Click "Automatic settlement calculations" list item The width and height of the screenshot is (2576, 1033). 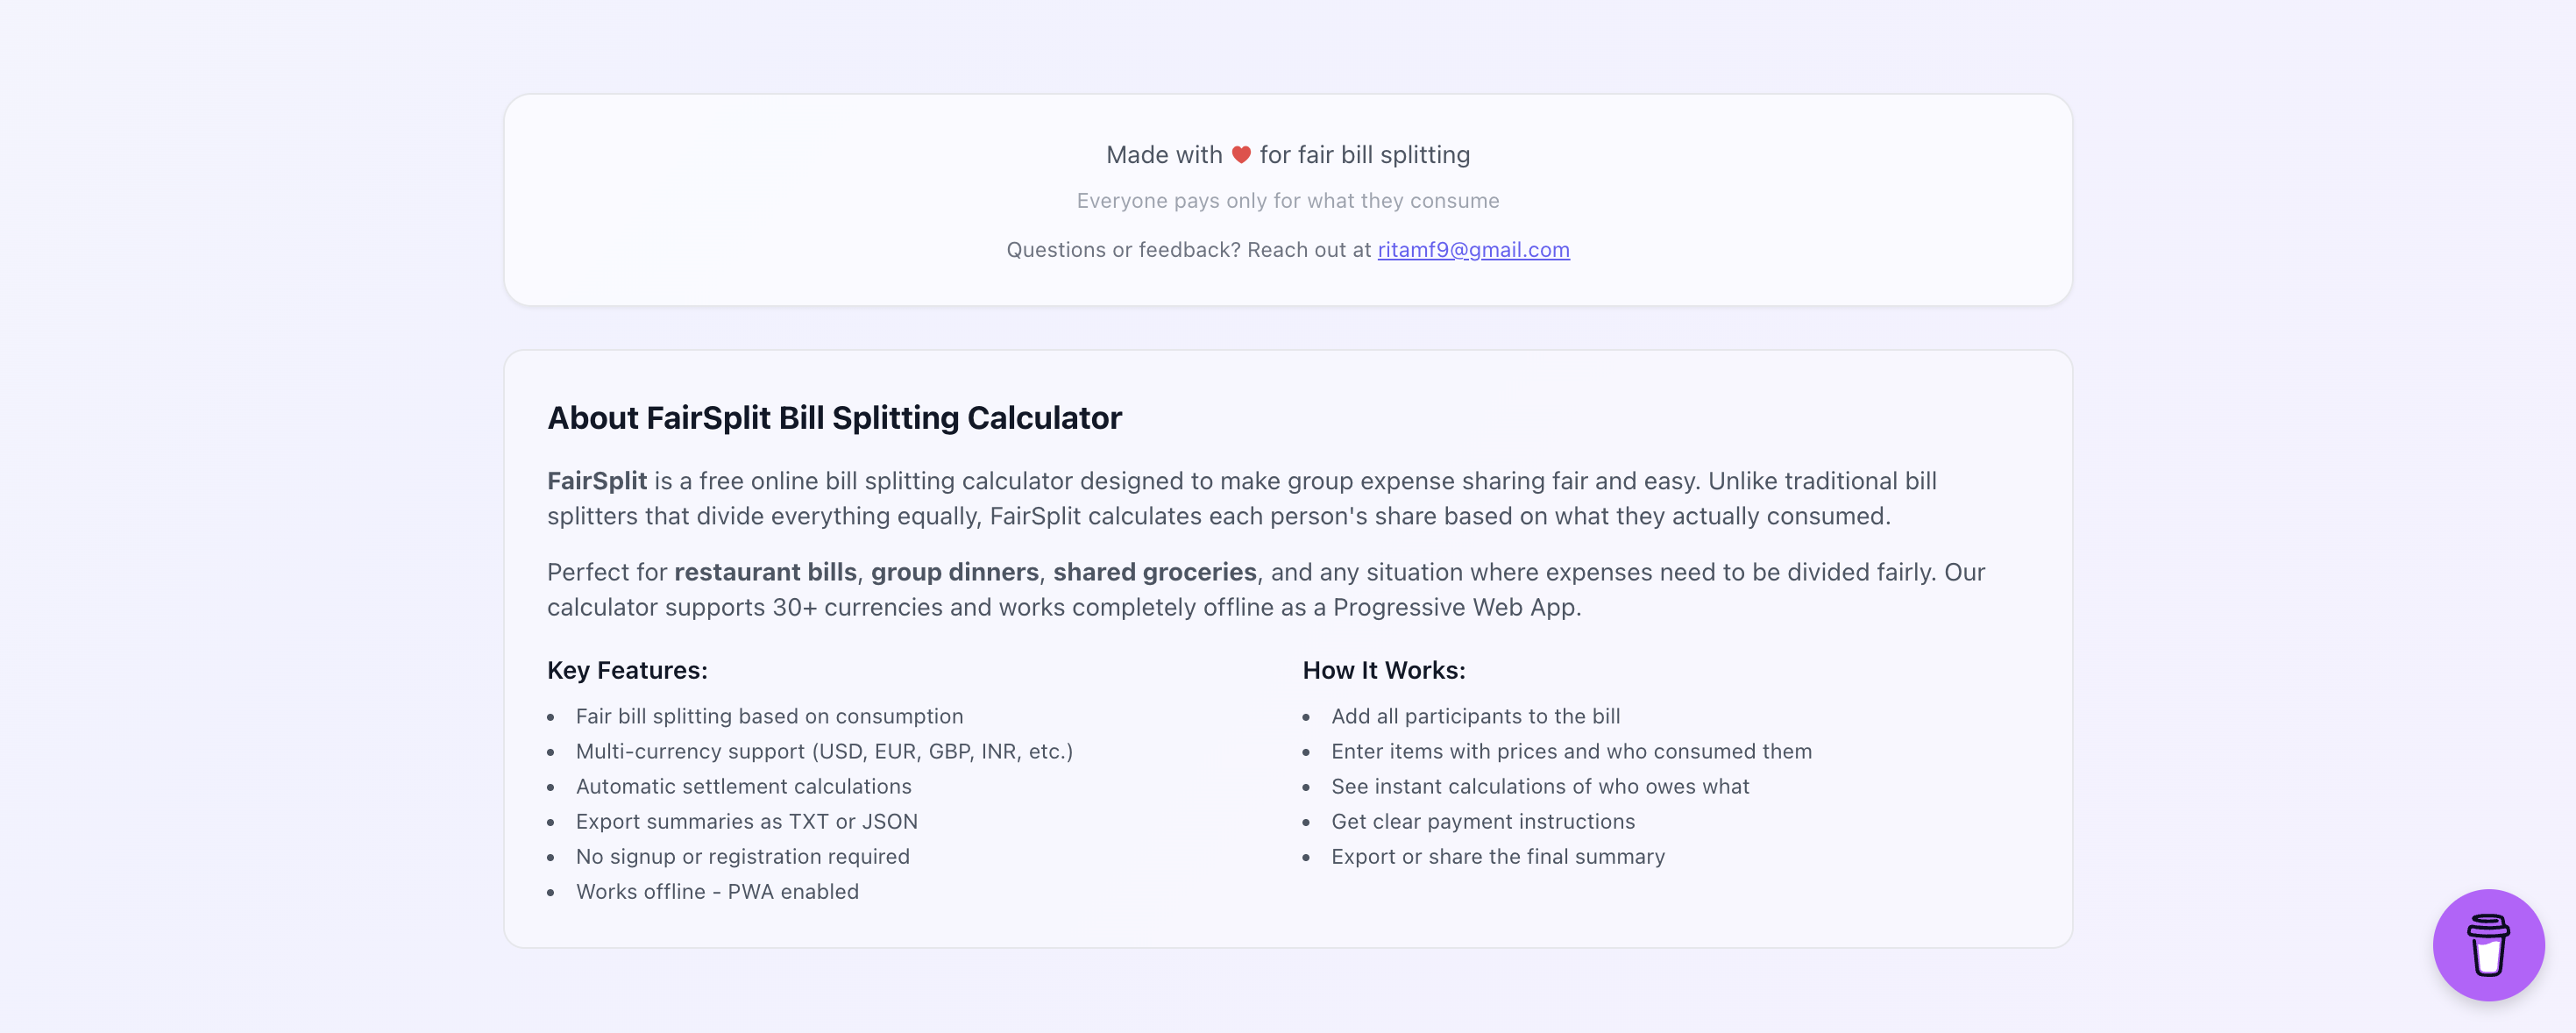click(x=743, y=786)
